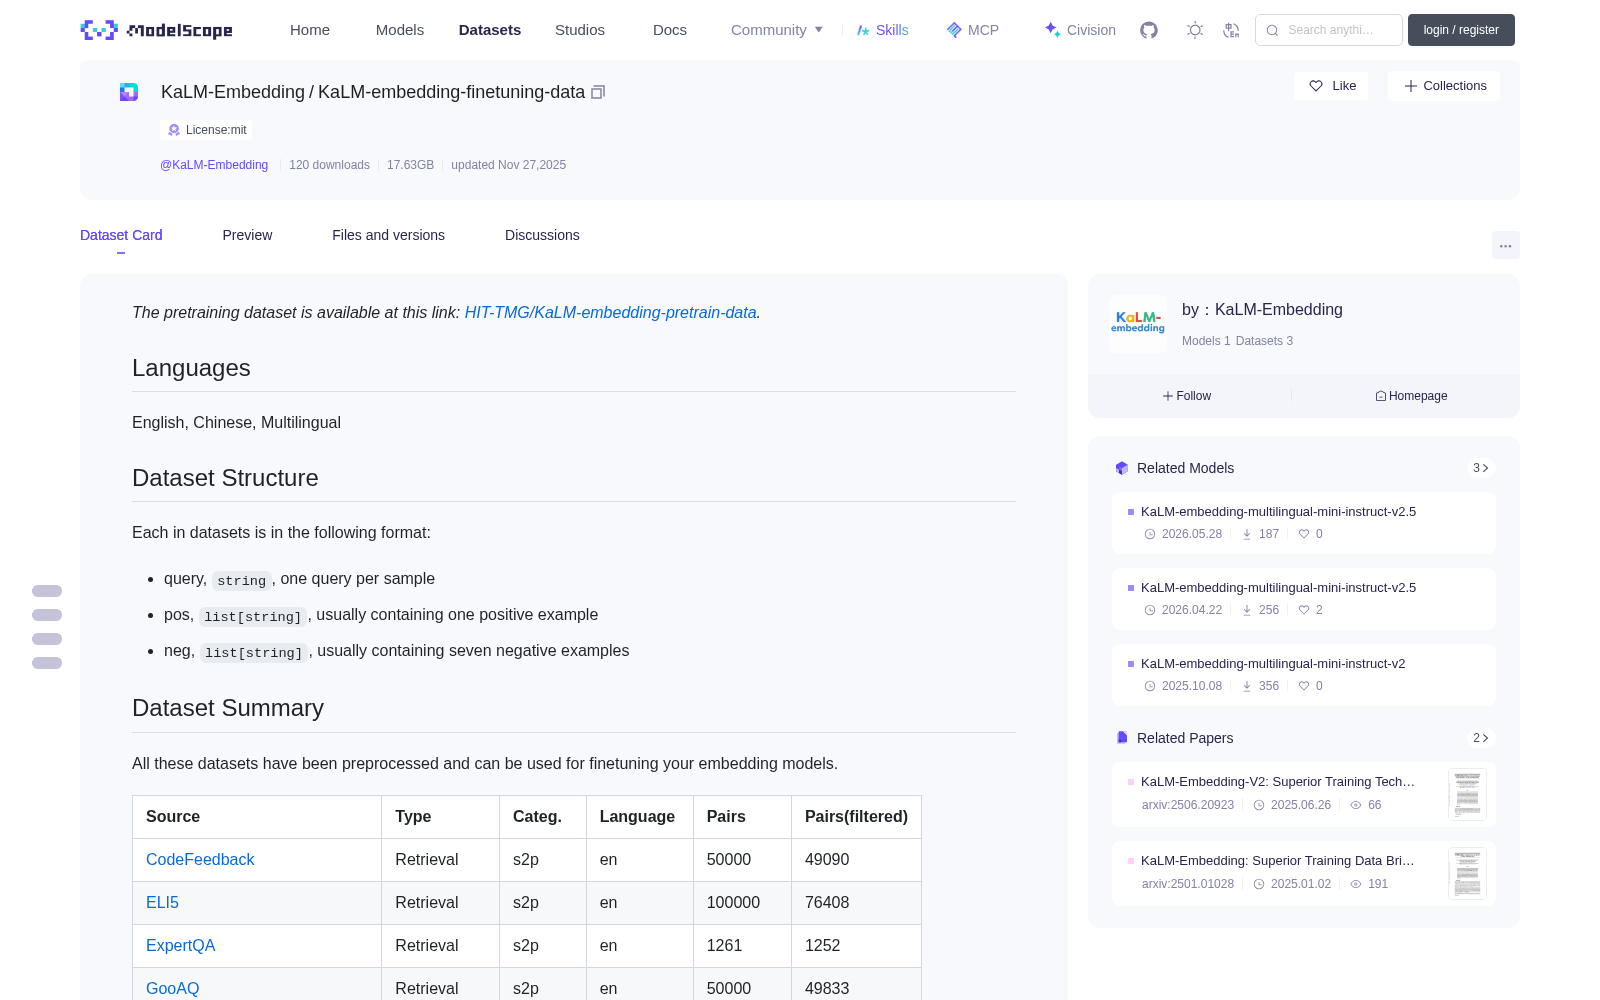Open the GitHub icon link
Image resolution: width=1600 pixels, height=1000 pixels.
click(x=1149, y=30)
